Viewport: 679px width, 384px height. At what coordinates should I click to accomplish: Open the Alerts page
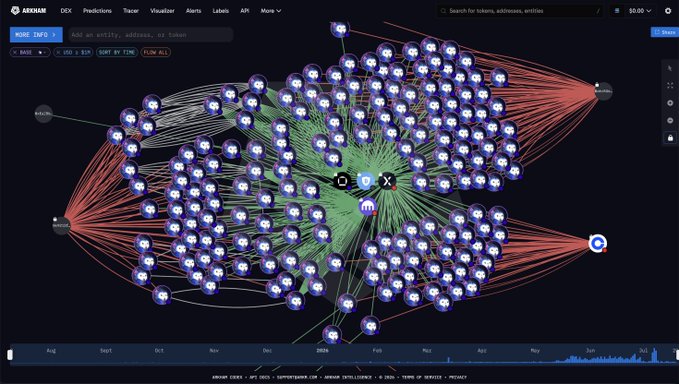click(x=193, y=10)
